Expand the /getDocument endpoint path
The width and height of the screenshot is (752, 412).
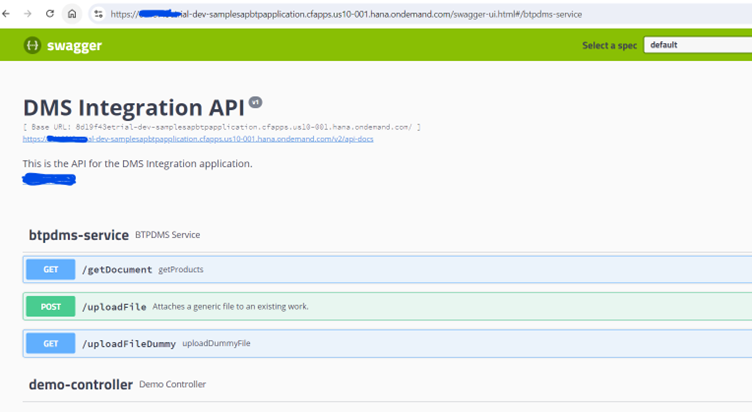pos(117,270)
